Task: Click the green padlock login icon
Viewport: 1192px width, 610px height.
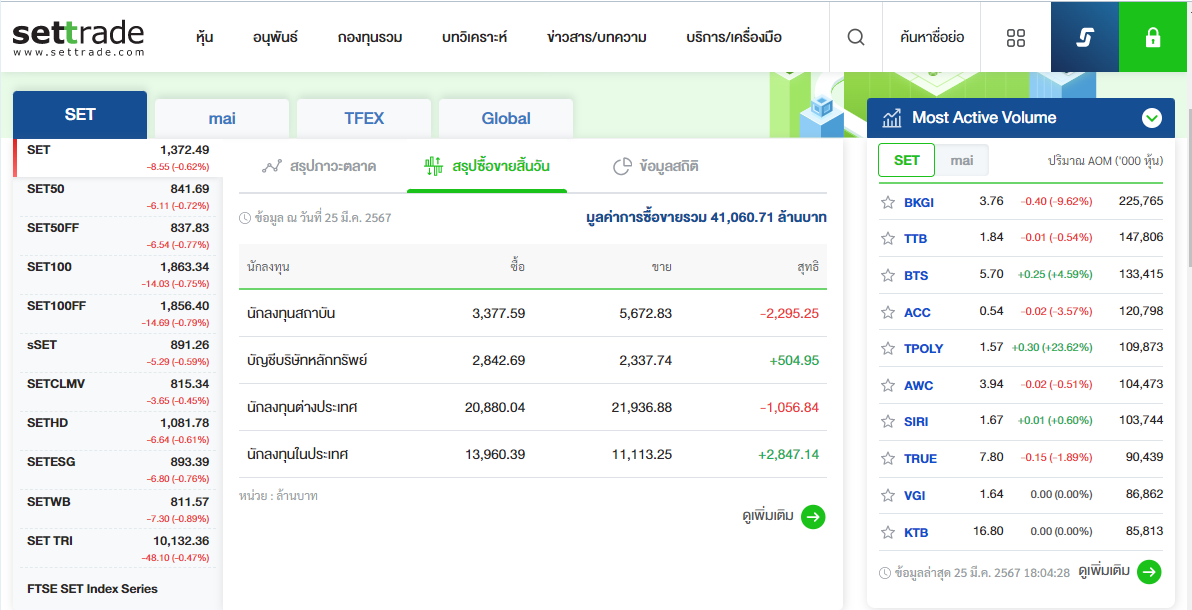Action: coord(1152,37)
